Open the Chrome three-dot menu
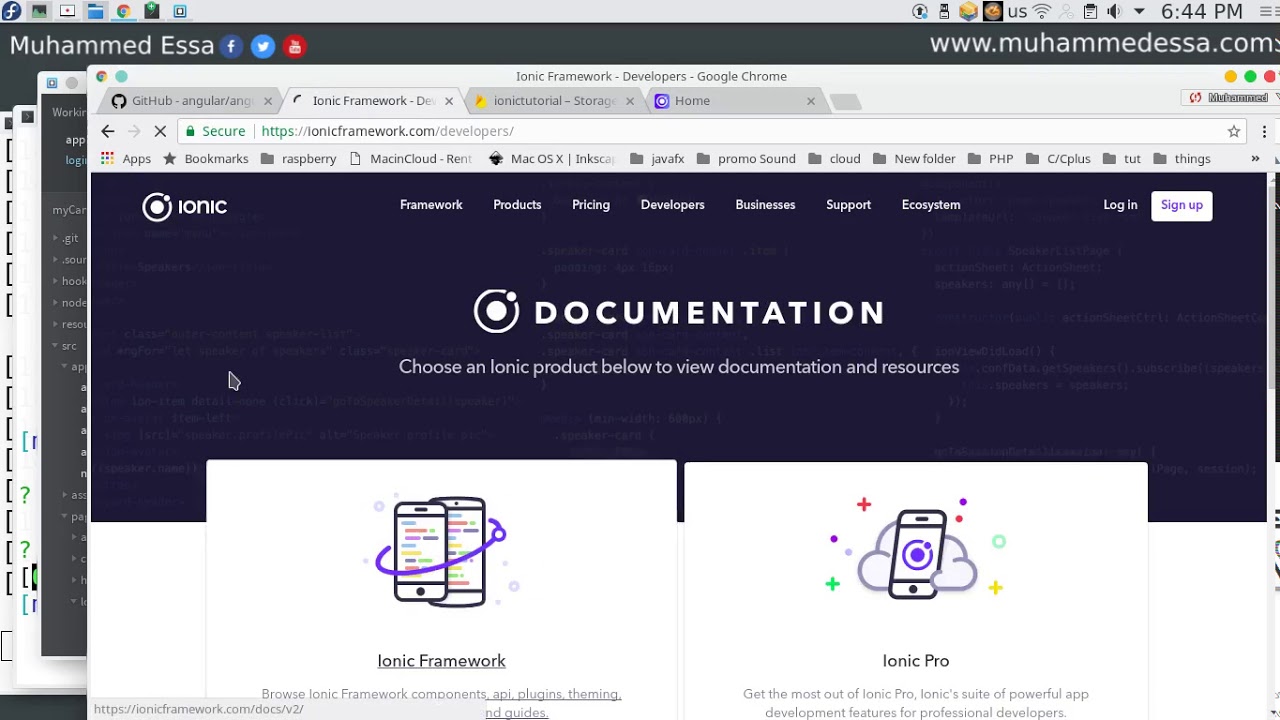 [x=1264, y=131]
